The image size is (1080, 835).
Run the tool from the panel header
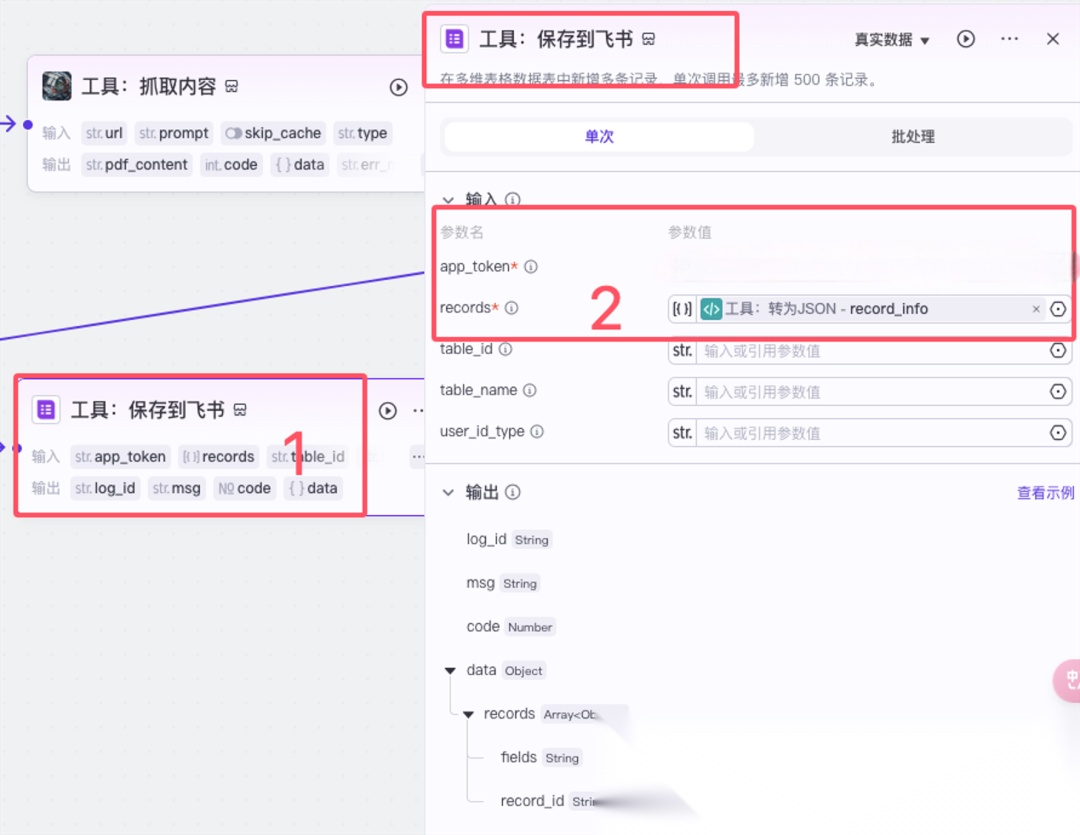click(966, 39)
